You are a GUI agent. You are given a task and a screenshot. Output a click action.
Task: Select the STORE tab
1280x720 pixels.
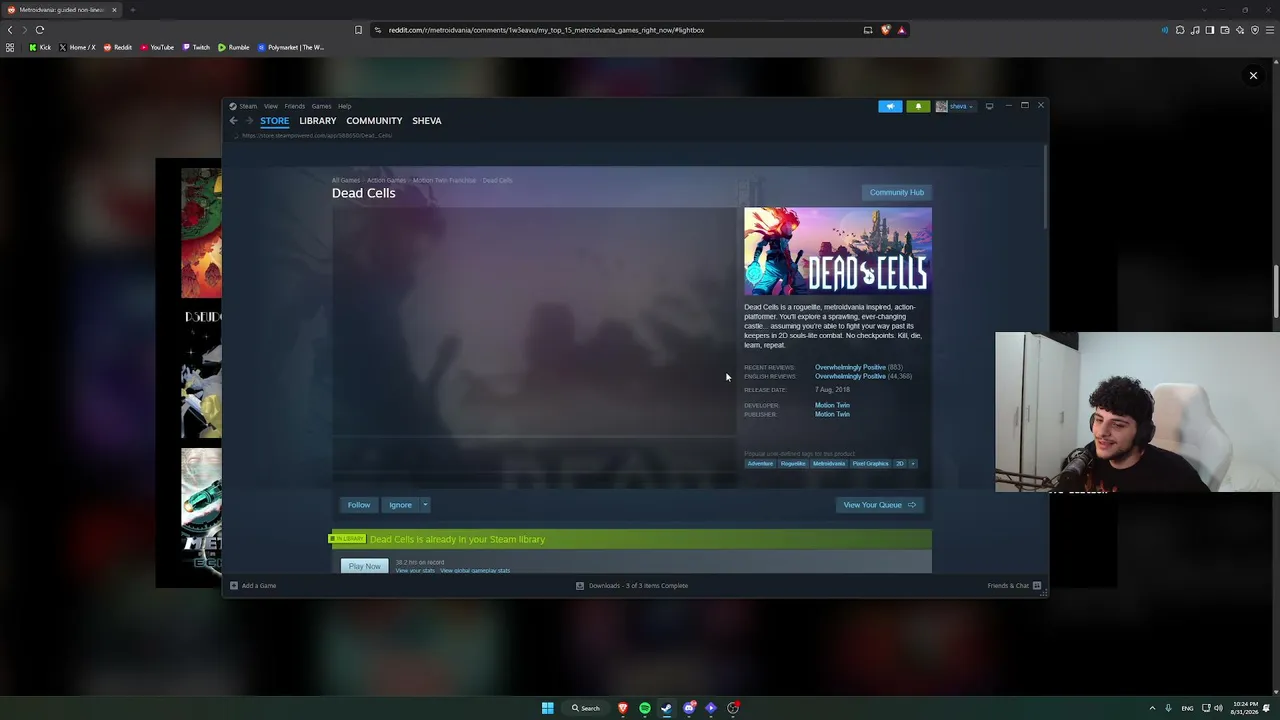274,121
